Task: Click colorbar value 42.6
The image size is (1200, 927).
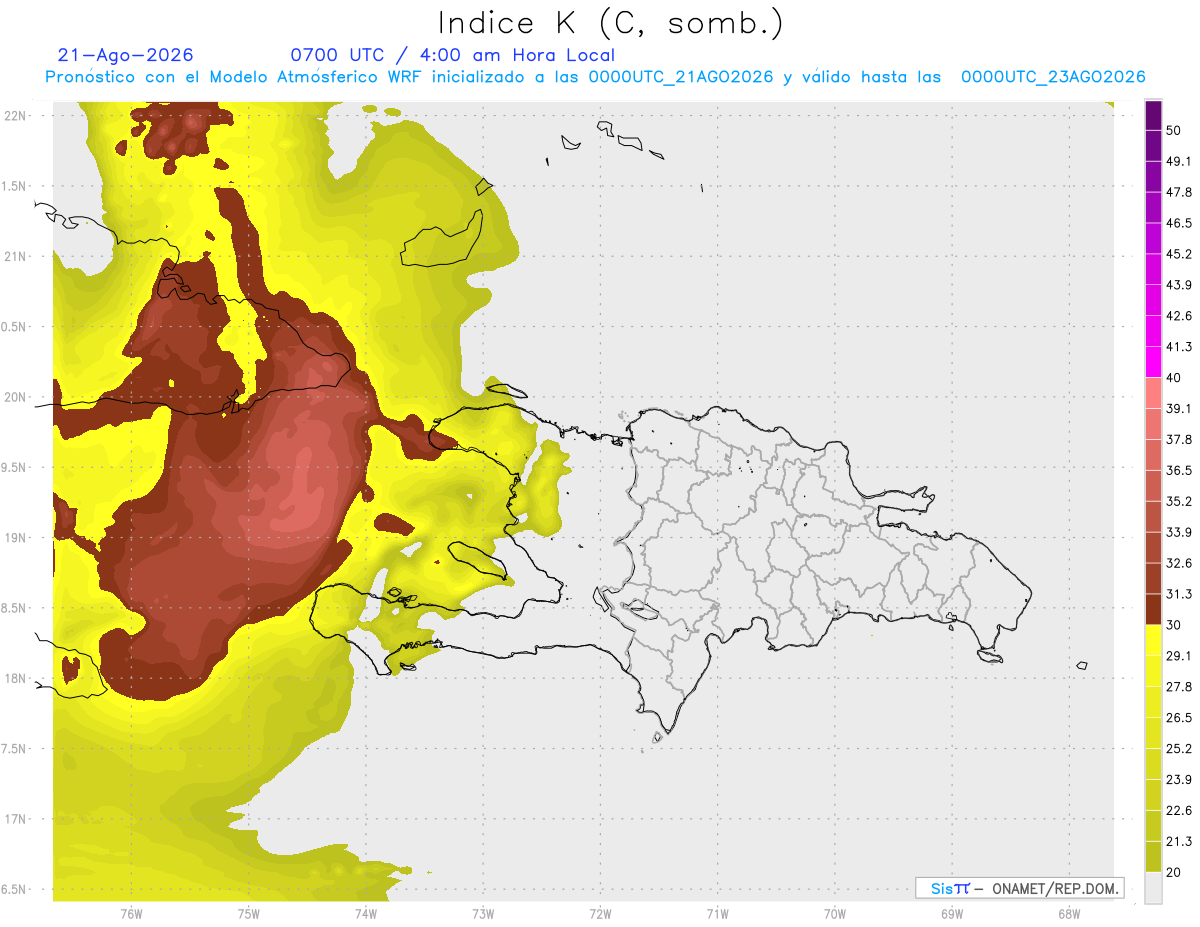Action: (x=1179, y=316)
